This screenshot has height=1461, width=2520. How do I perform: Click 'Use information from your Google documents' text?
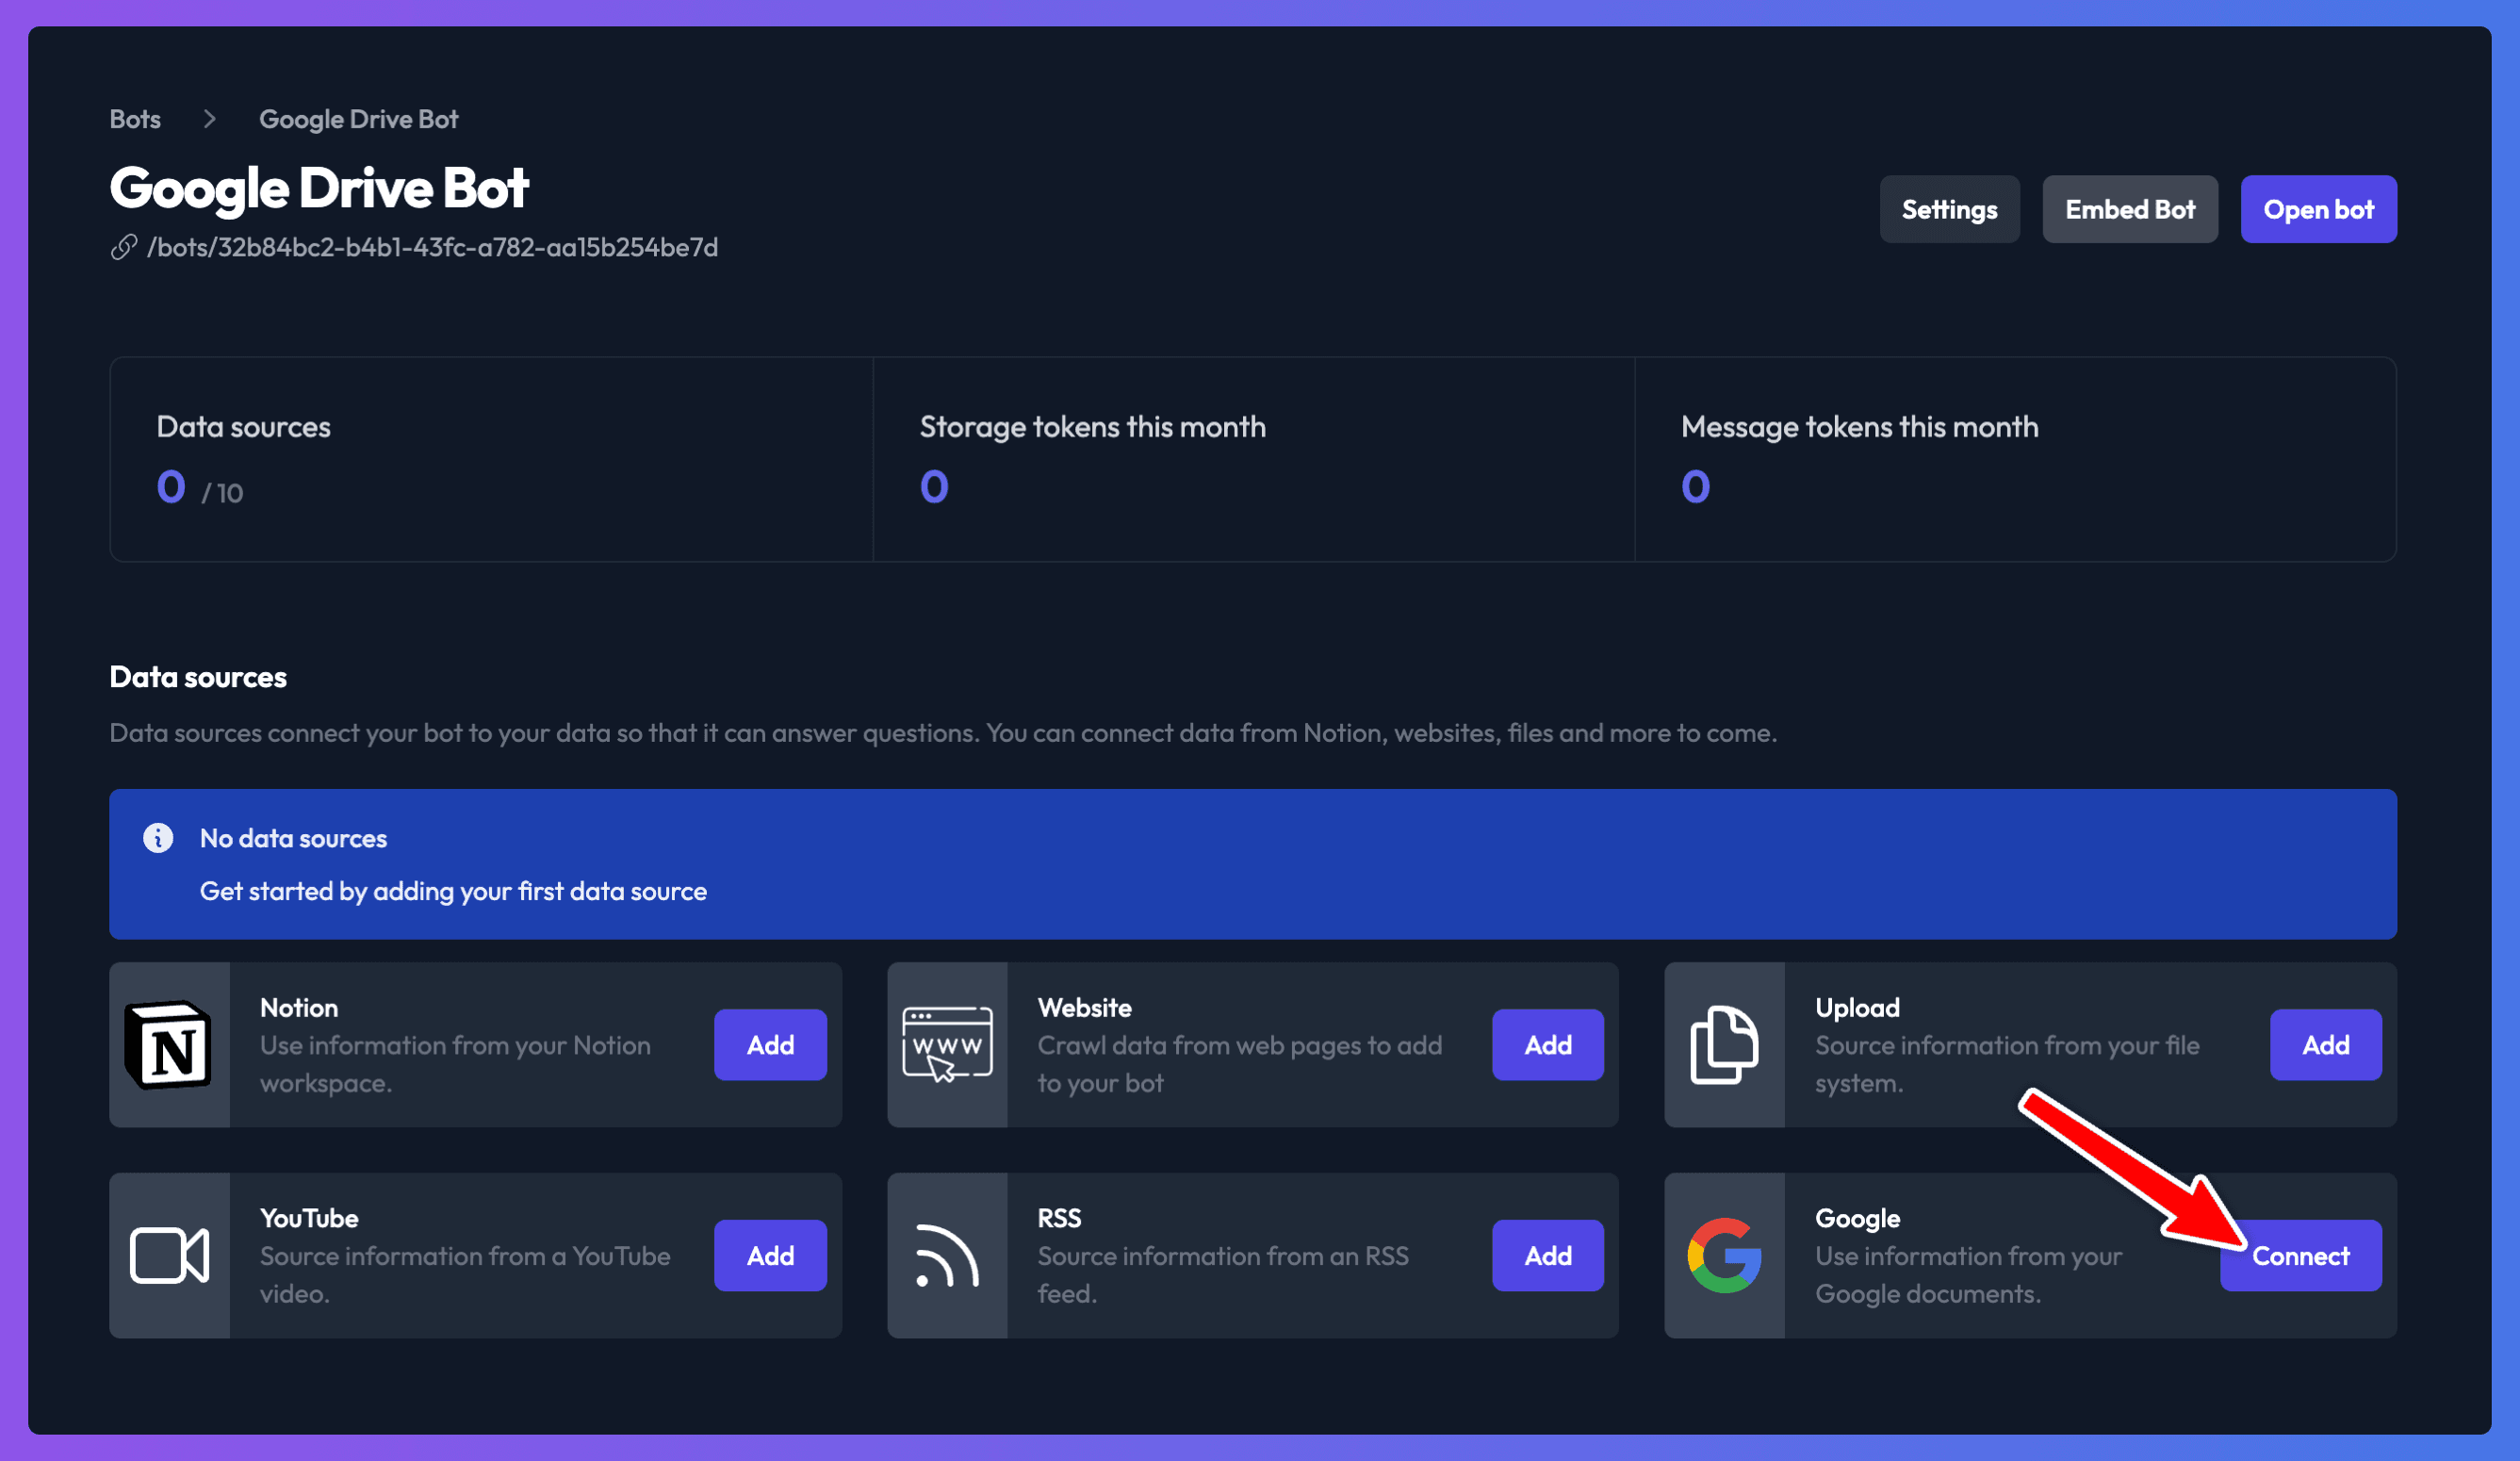[1968, 1274]
